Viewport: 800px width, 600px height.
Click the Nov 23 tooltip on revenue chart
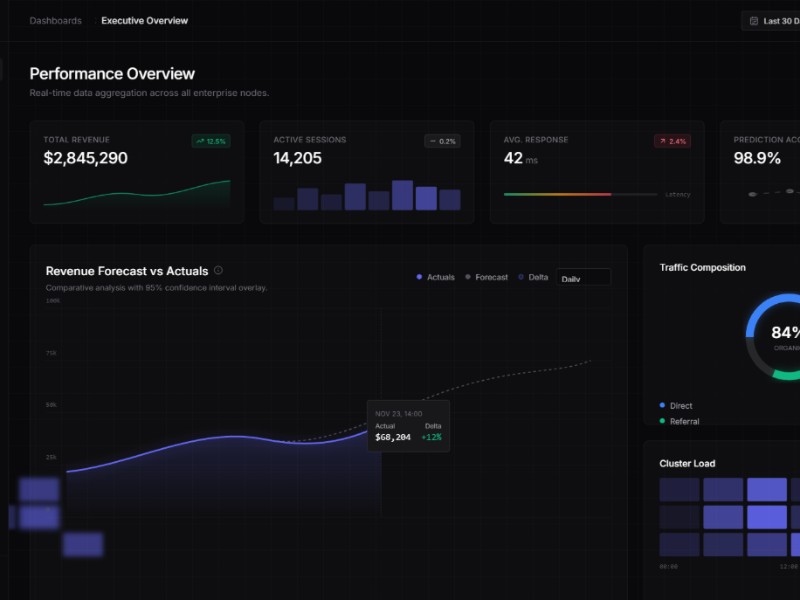408,425
